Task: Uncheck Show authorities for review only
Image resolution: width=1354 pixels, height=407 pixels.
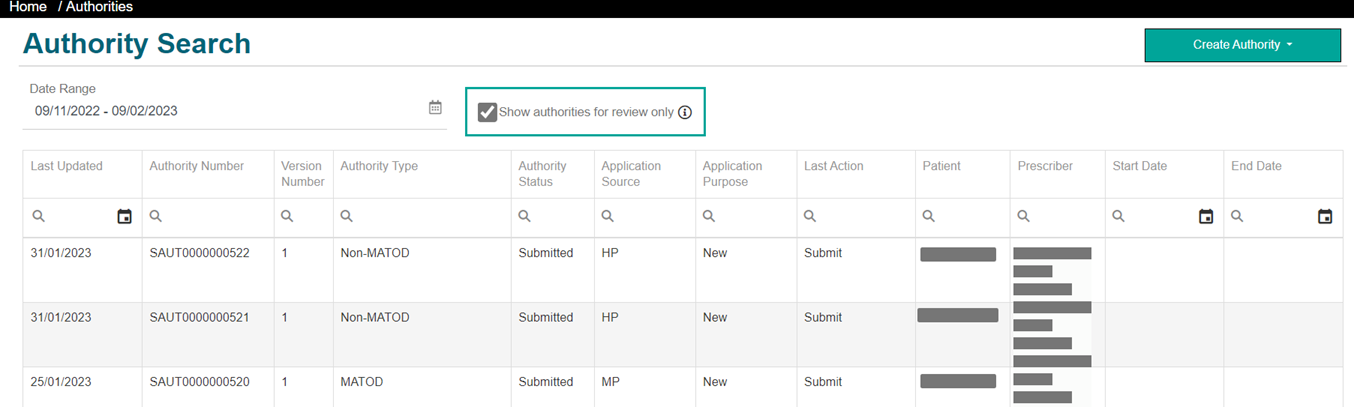Action: 487,112
